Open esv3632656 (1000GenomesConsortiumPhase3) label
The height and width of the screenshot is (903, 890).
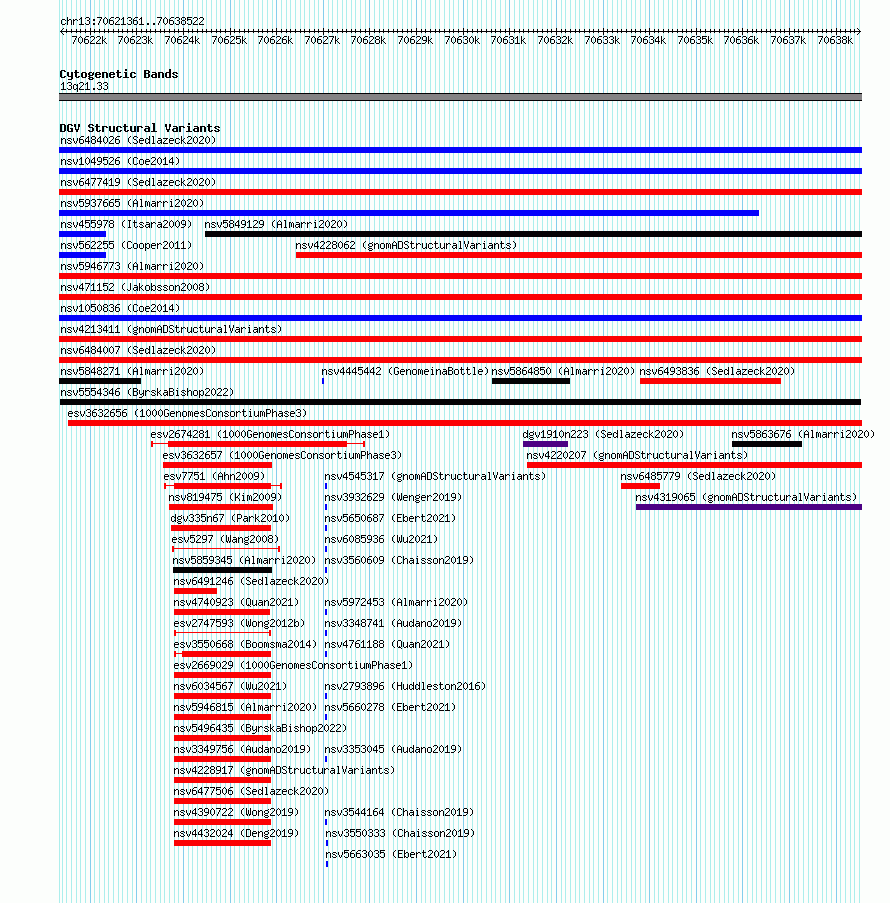point(187,413)
